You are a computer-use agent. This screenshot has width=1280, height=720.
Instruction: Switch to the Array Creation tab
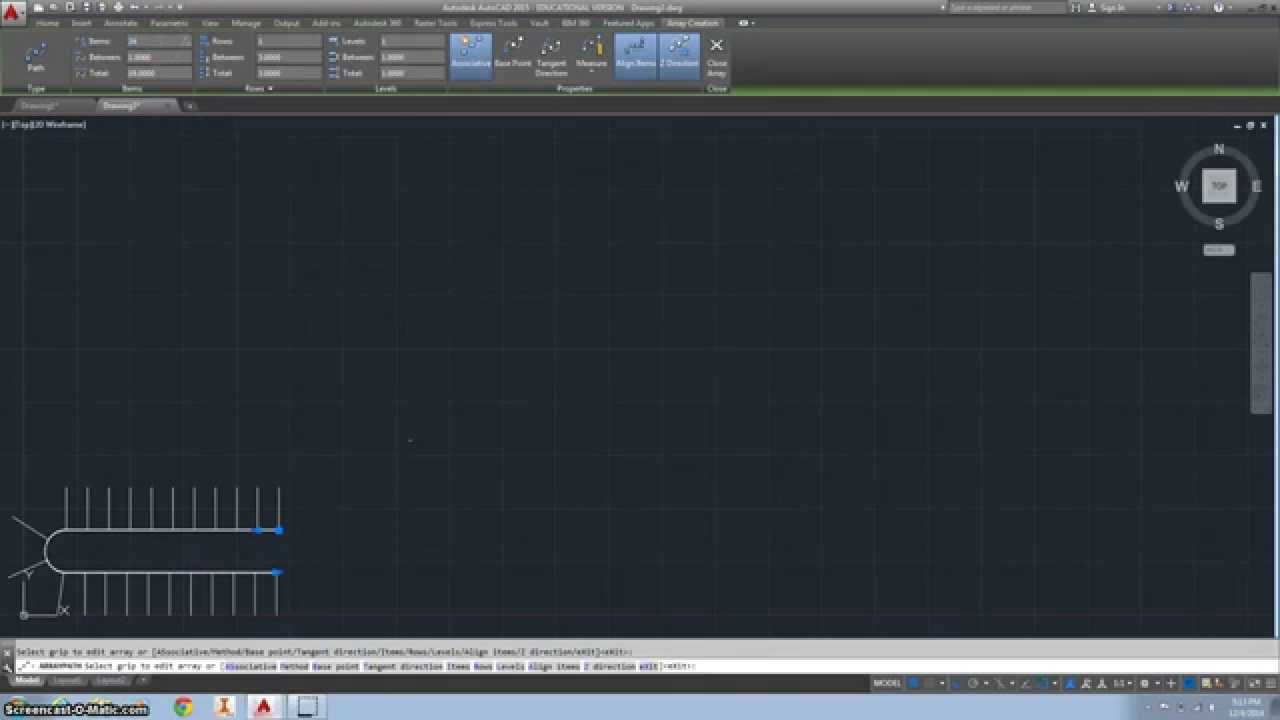693,23
